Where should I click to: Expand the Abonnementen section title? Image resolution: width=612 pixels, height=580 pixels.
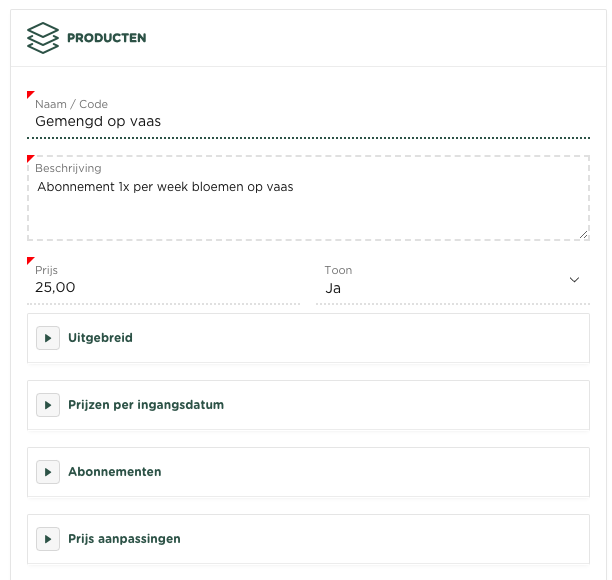115,472
